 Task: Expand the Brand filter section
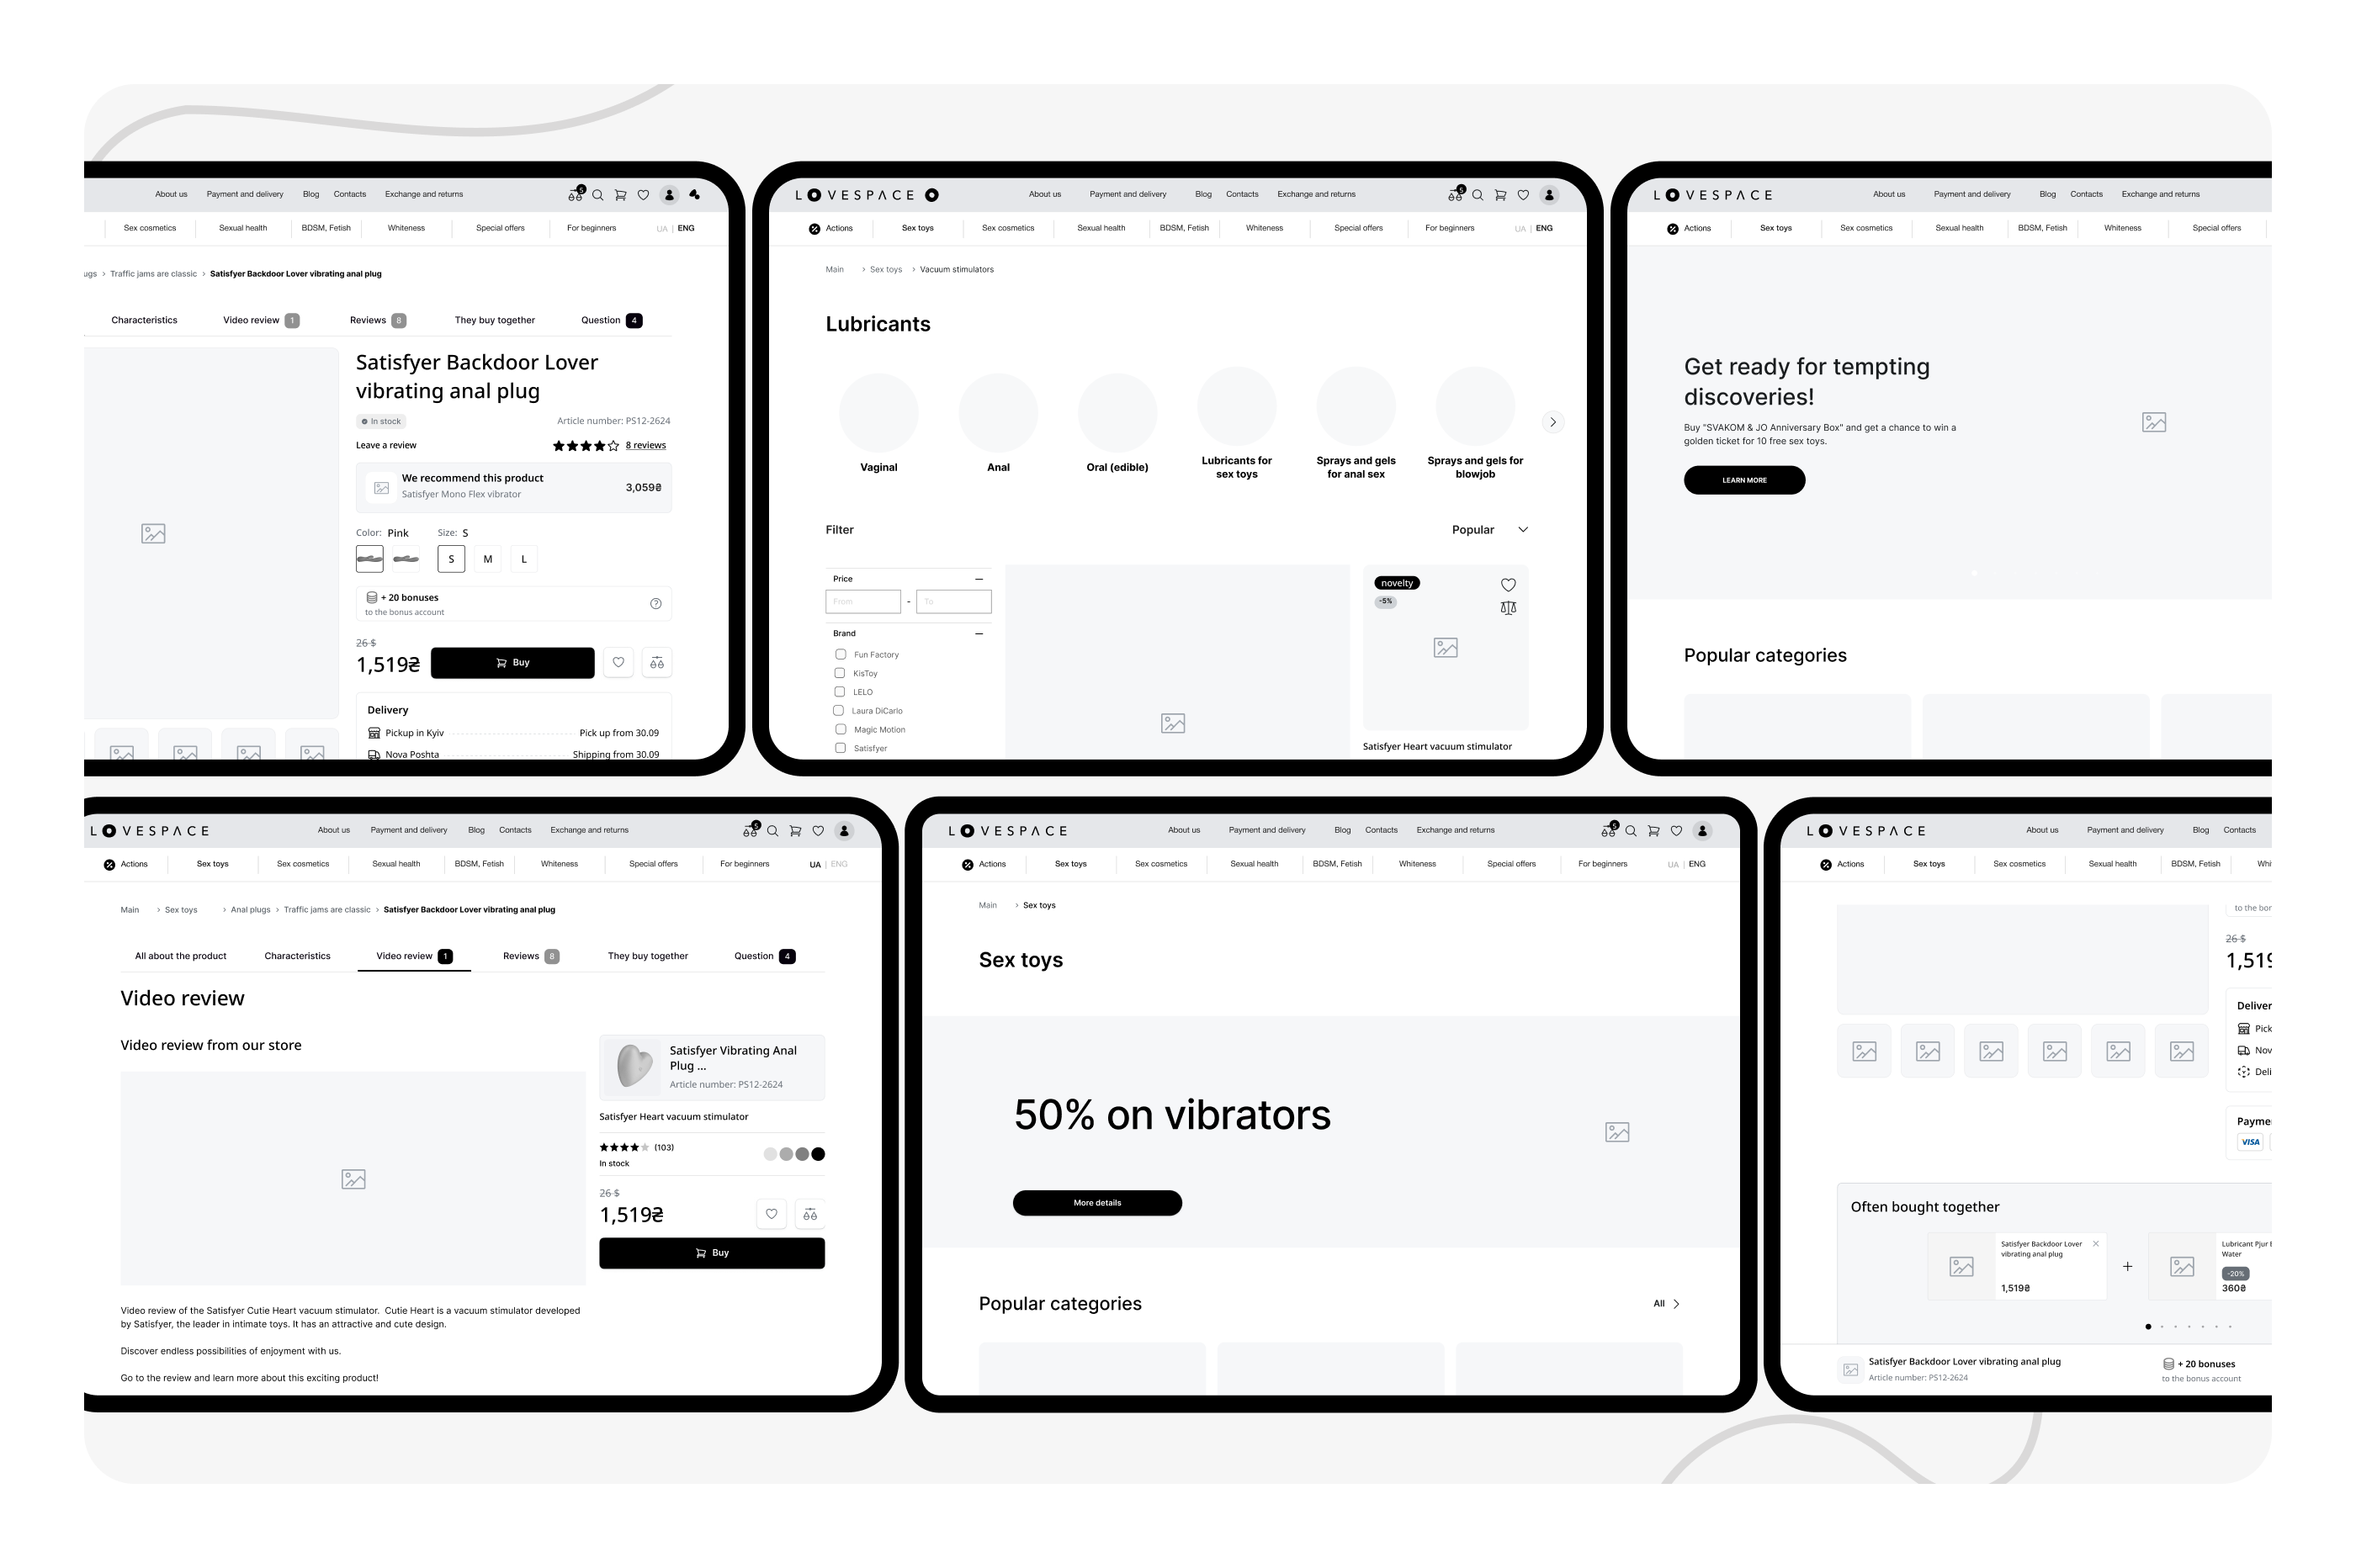click(x=974, y=633)
